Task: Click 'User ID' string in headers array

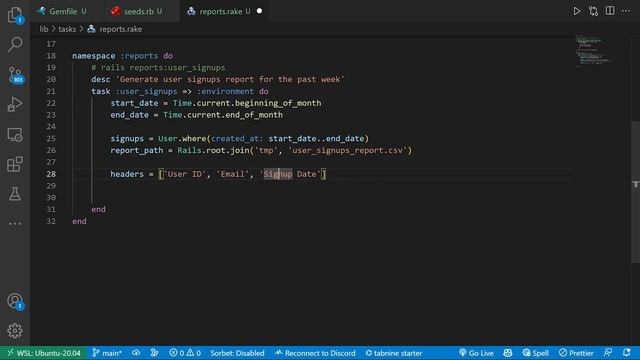Action: [x=184, y=174]
